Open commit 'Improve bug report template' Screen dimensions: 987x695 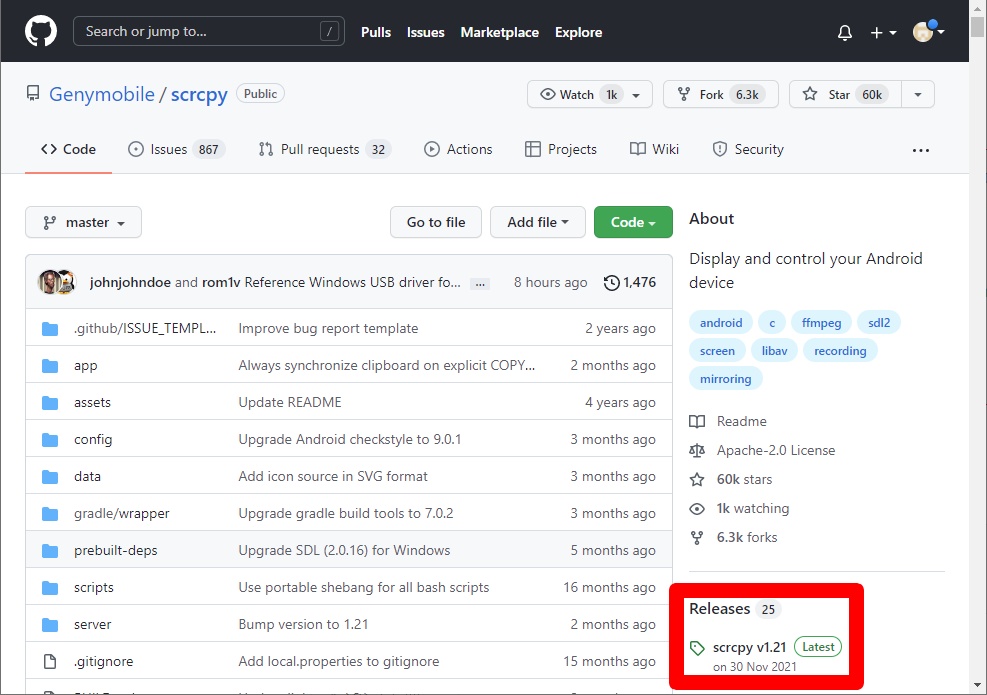point(328,329)
